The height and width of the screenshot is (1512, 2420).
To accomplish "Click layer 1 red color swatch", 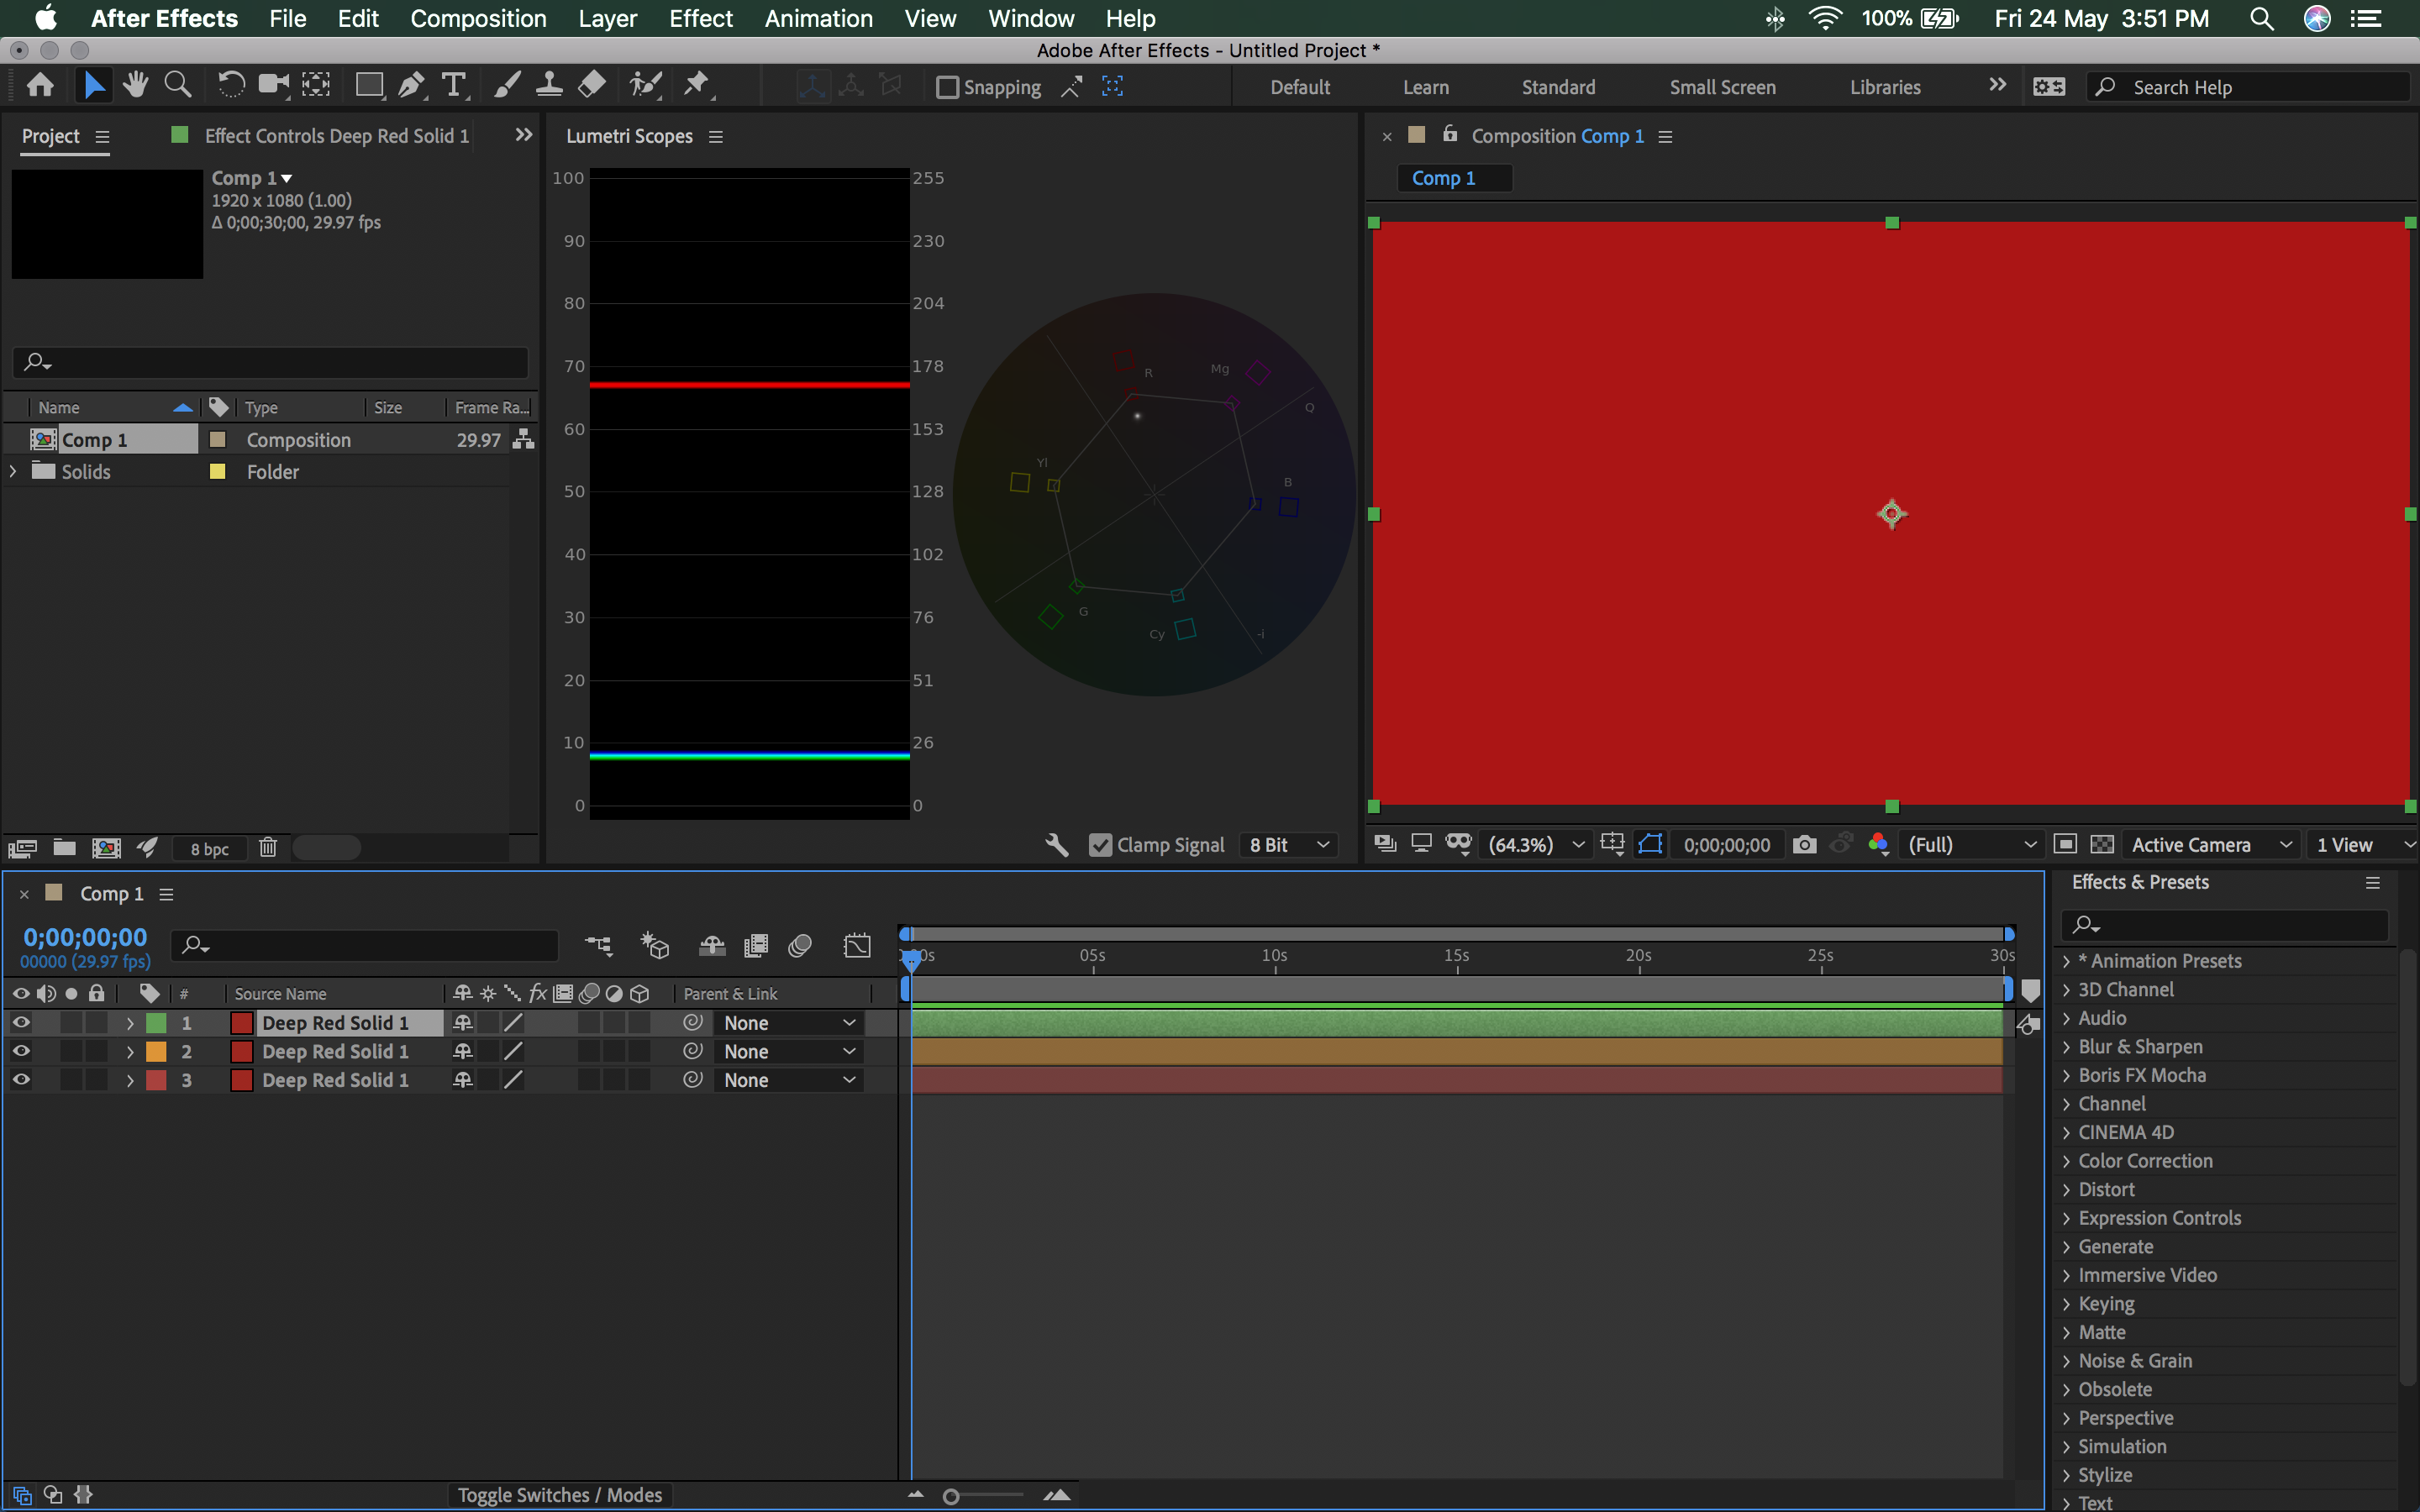I will [x=241, y=1023].
